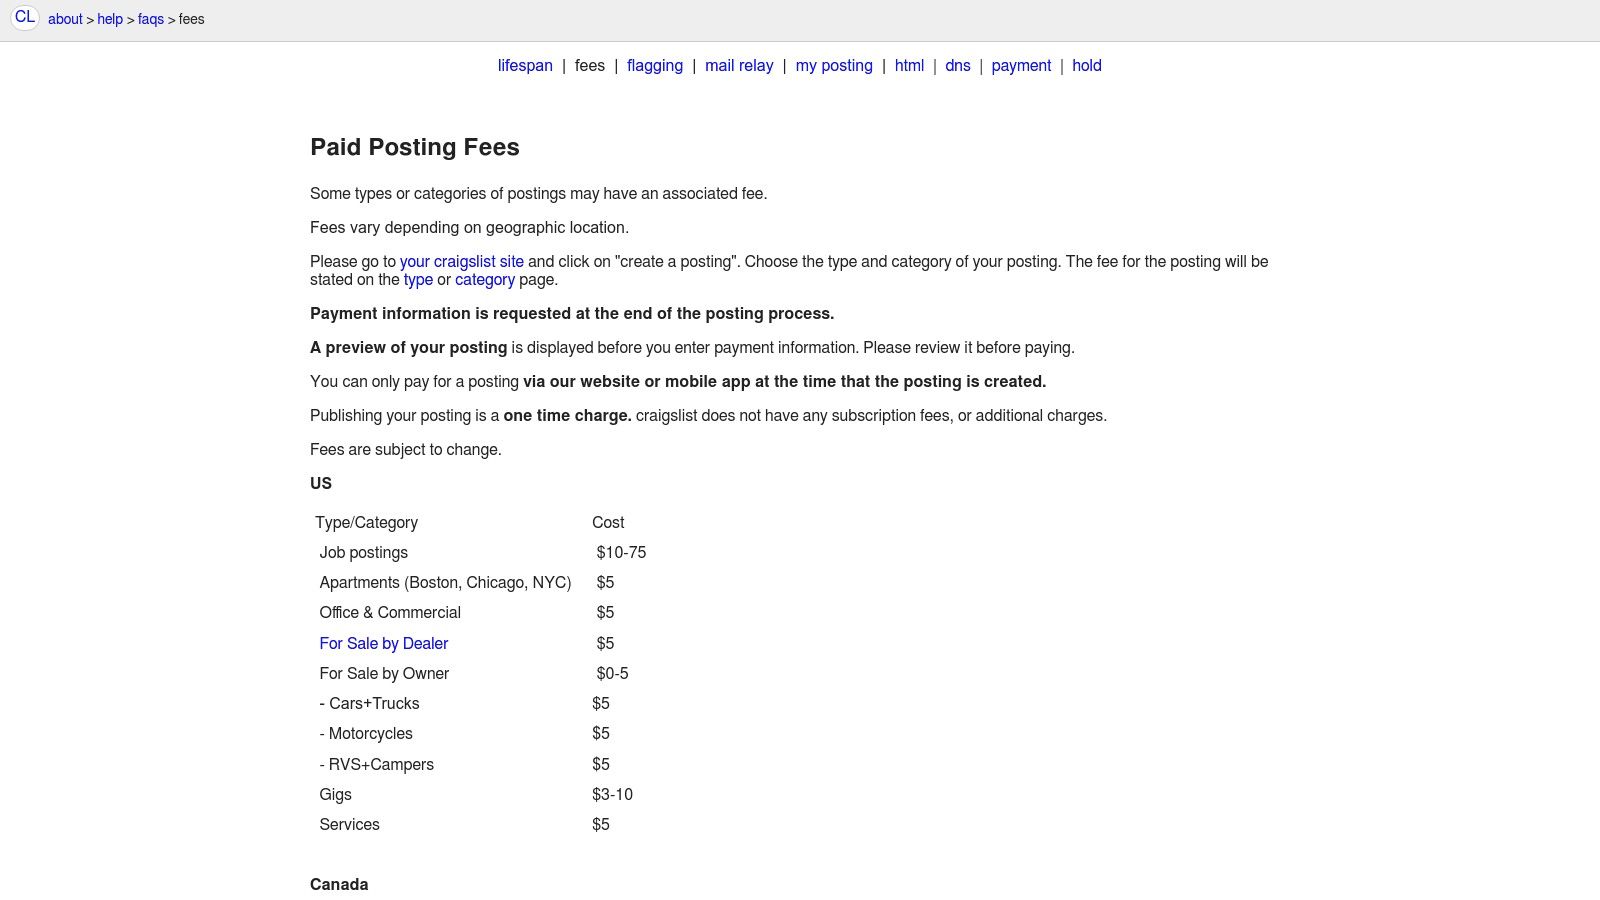Select the Paid Posting Fees heading
The height and width of the screenshot is (900, 1600).
(415, 147)
